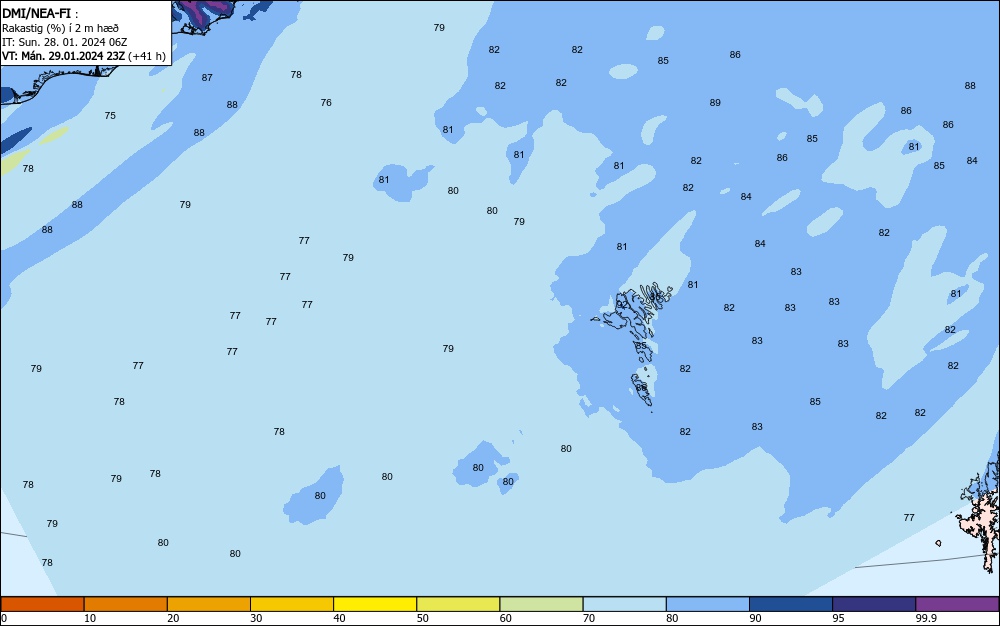
Task: Click the 0–10 dark orange legend swatch
Action: point(42,604)
